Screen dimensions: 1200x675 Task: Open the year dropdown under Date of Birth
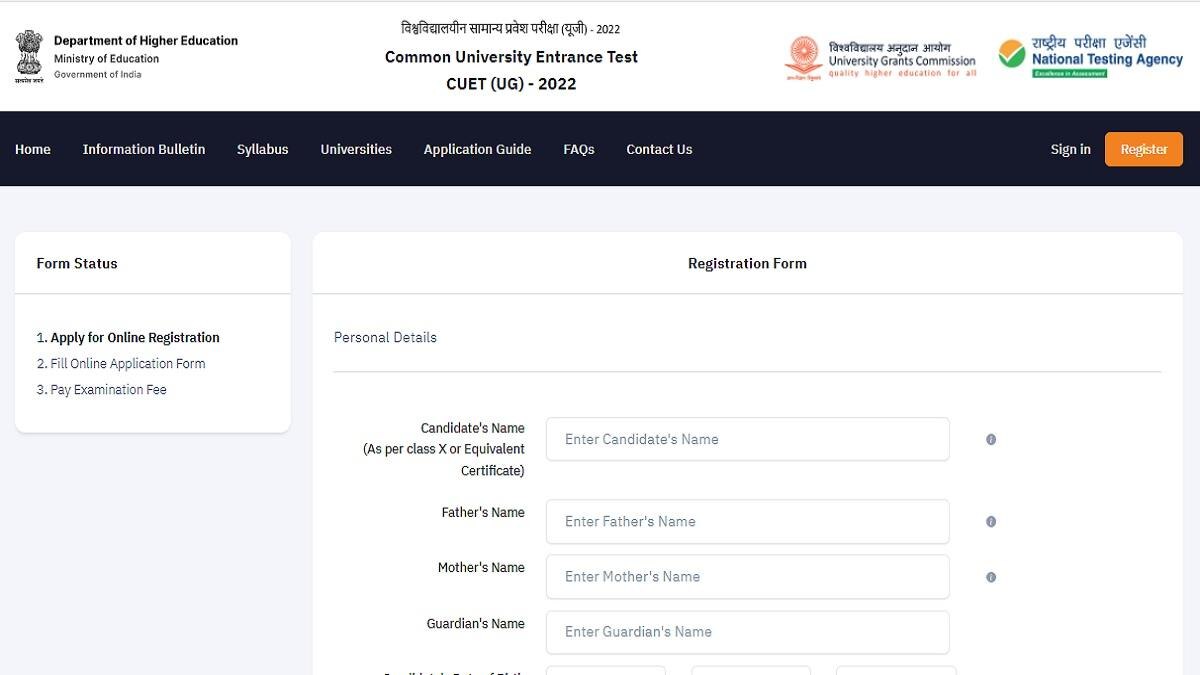[895, 671]
